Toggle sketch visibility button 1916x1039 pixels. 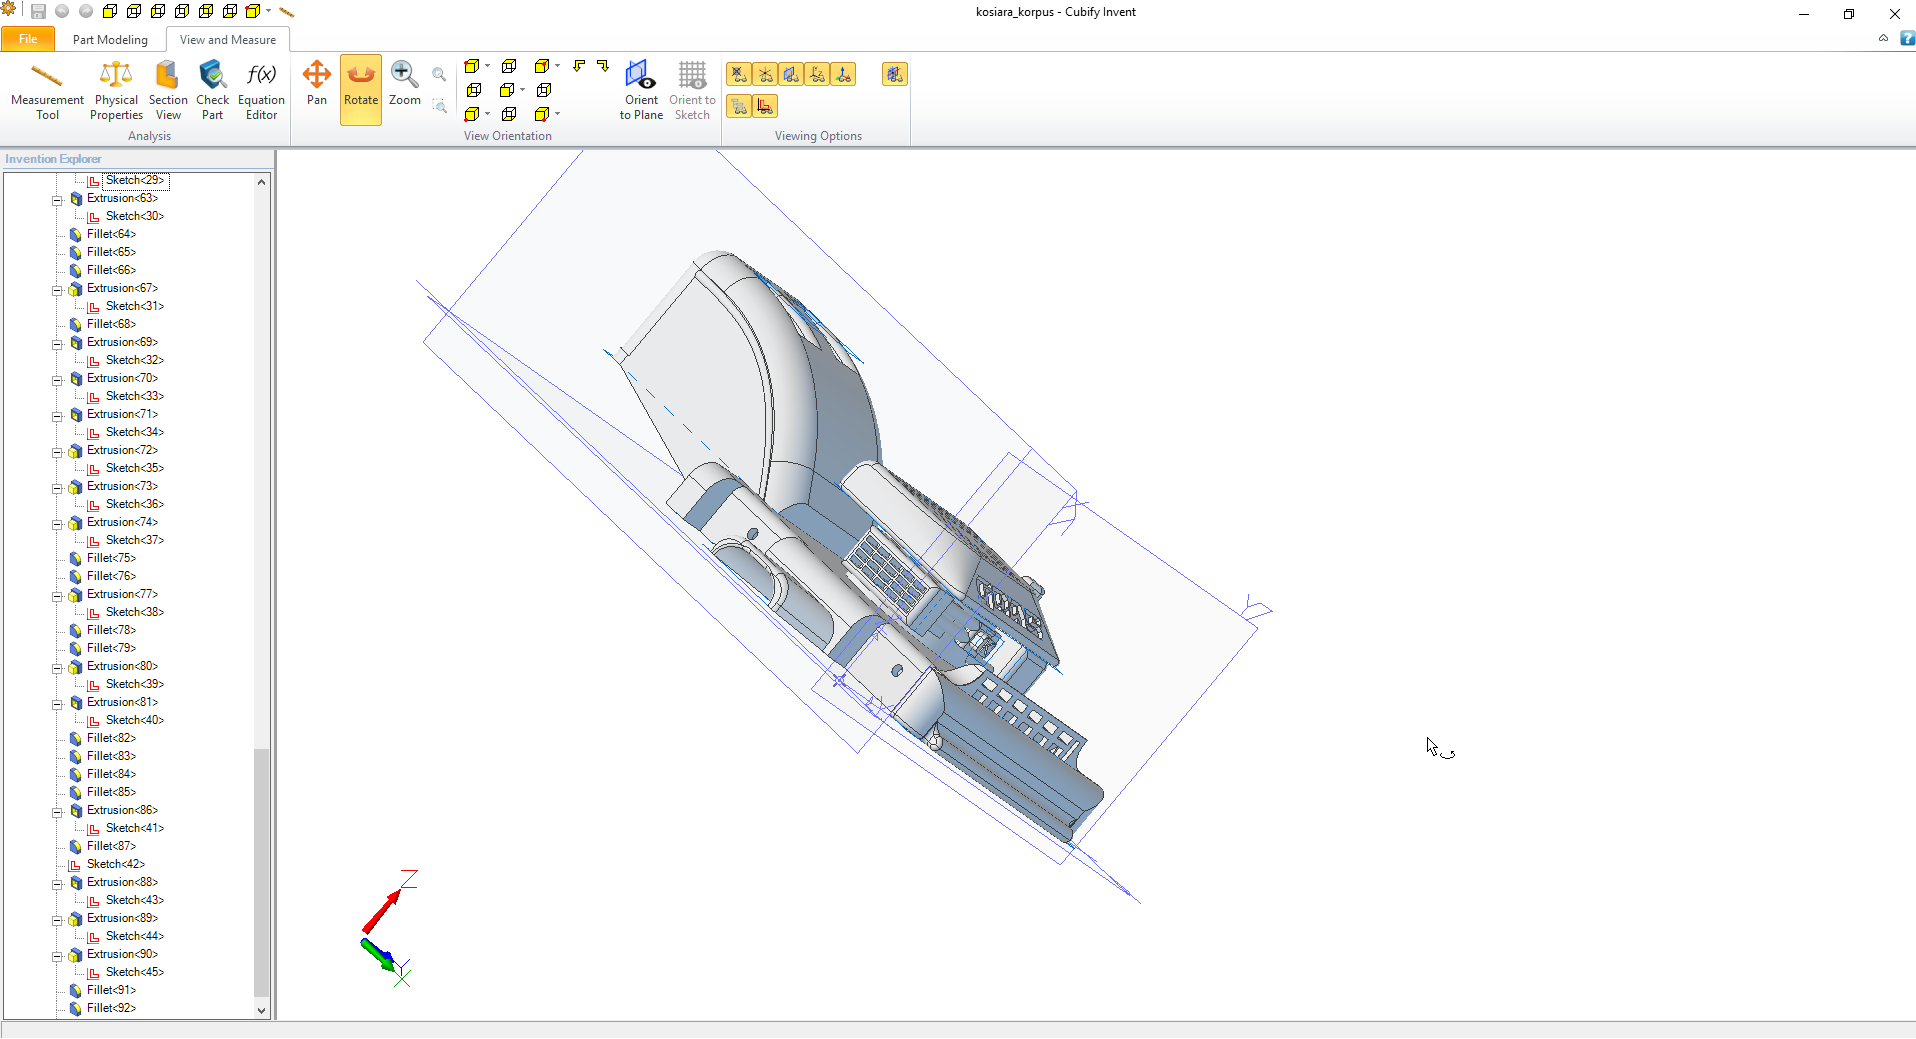[765, 106]
